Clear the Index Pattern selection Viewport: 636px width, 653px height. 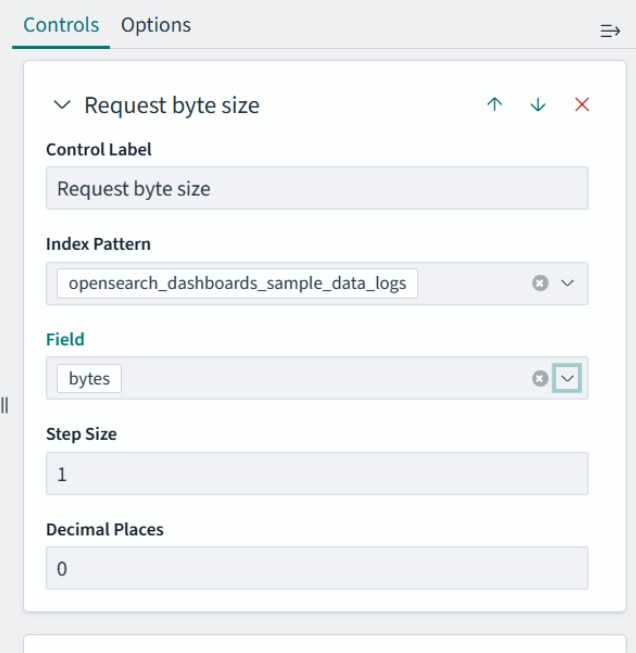540,283
